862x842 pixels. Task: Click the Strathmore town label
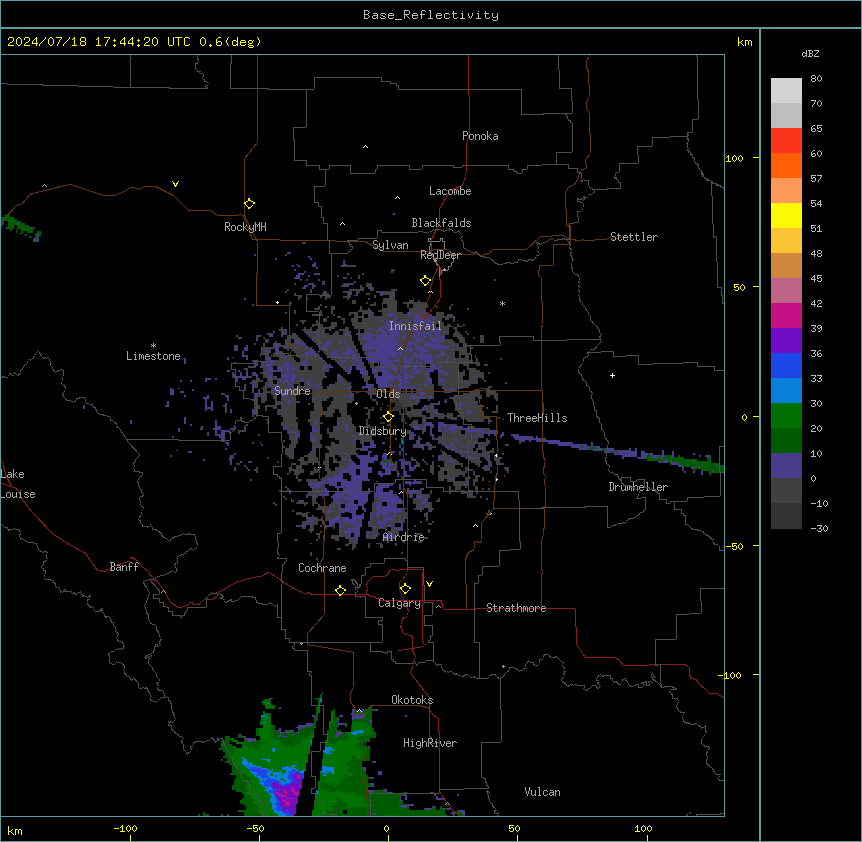tap(516, 608)
